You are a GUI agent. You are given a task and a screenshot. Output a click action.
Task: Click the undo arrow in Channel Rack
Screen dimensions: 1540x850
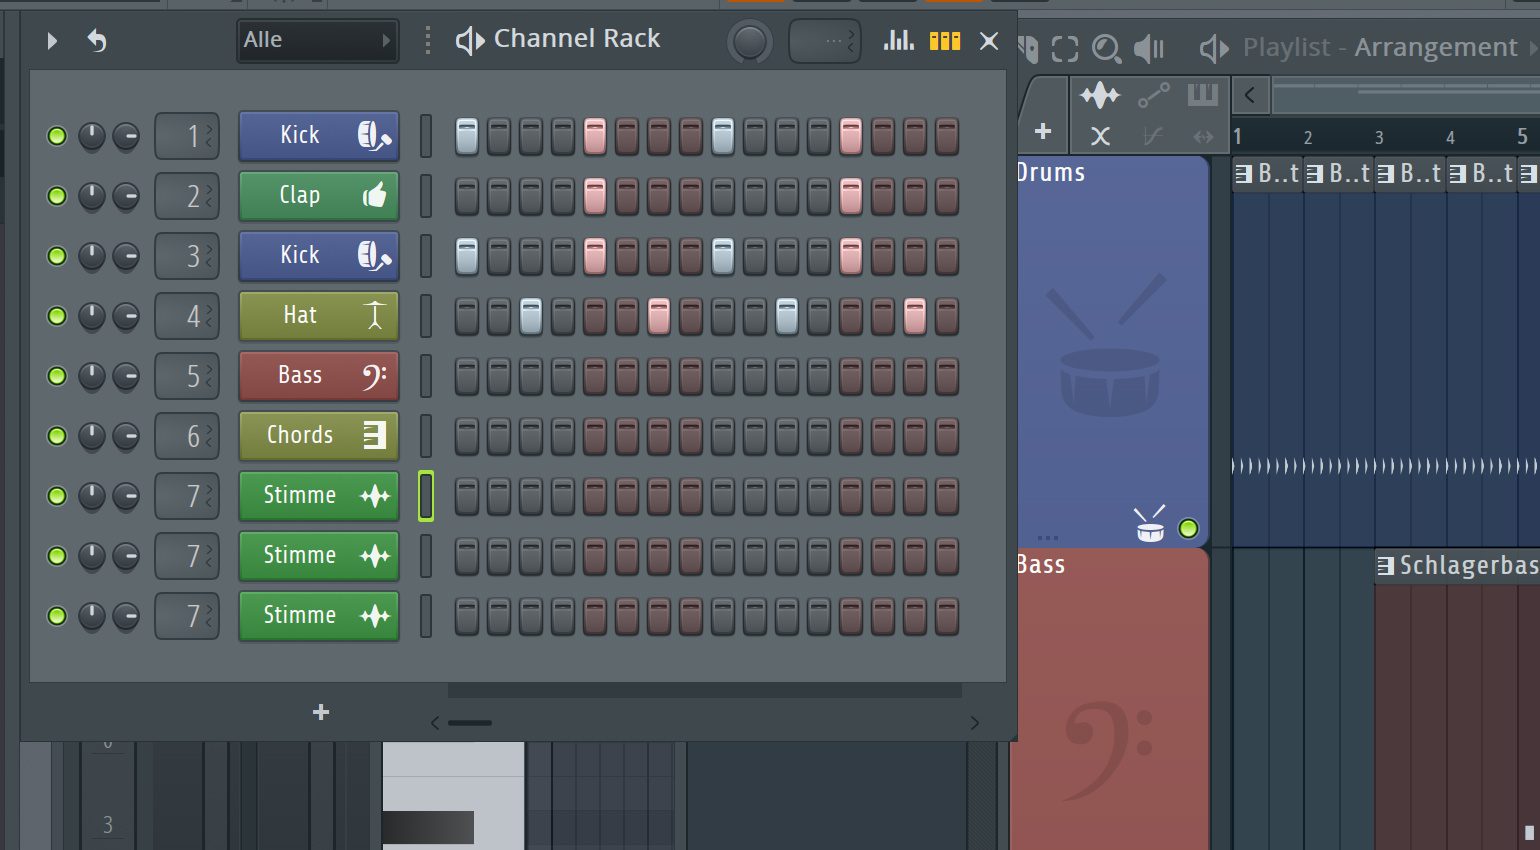click(x=97, y=41)
